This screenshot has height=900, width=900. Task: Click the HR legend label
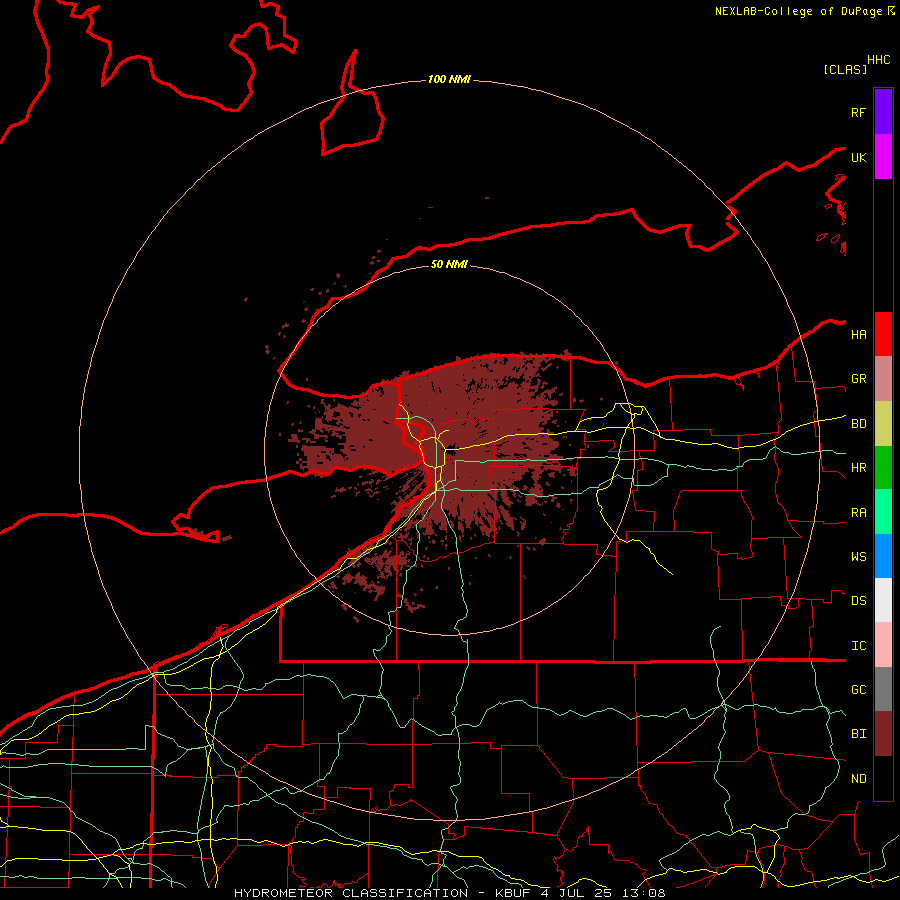(x=858, y=468)
